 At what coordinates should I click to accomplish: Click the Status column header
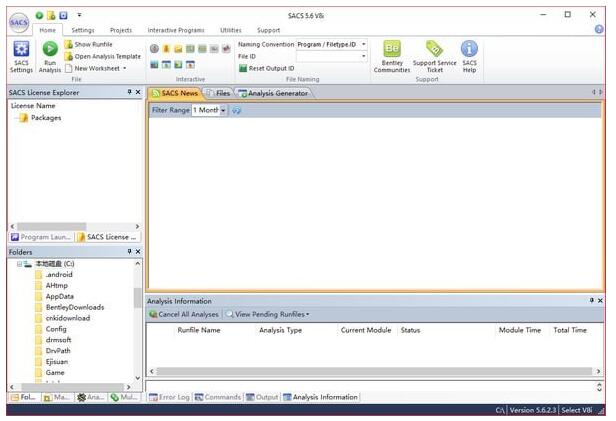coord(411,330)
